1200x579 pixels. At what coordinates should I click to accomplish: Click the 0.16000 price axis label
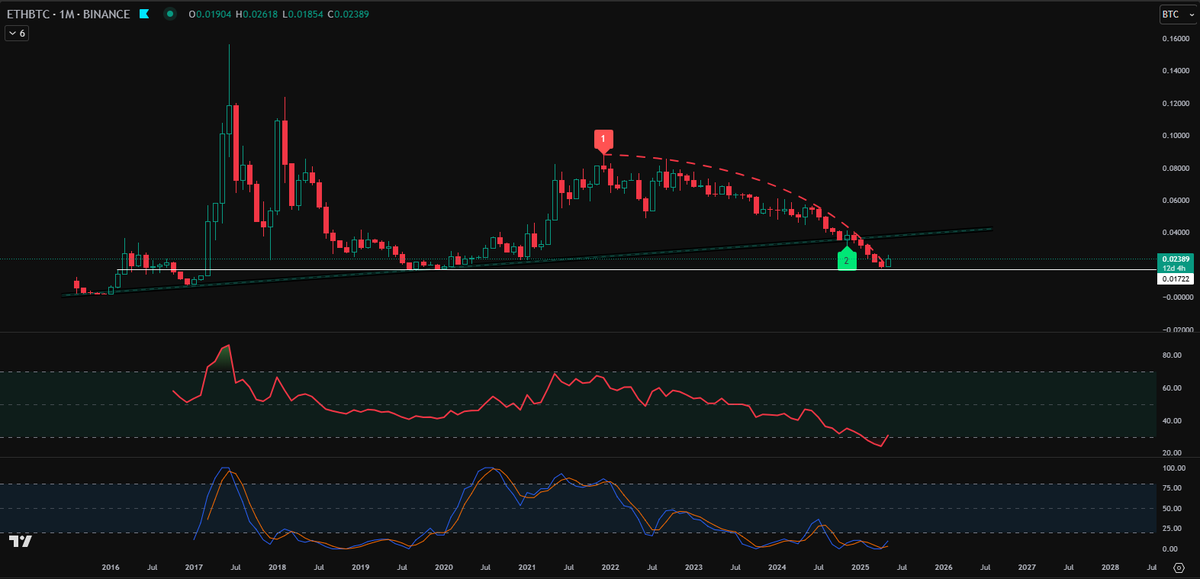[1175, 39]
